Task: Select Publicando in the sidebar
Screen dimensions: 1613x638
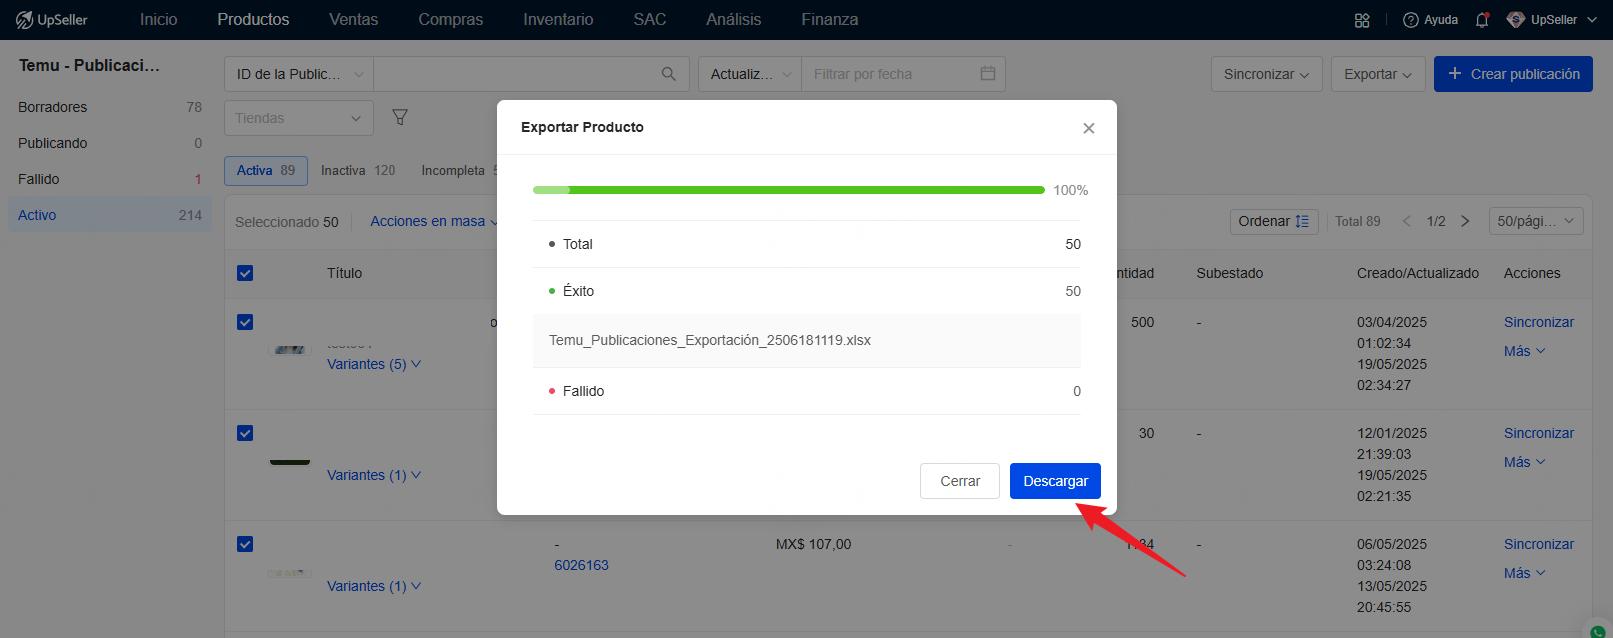Action: 110,143
